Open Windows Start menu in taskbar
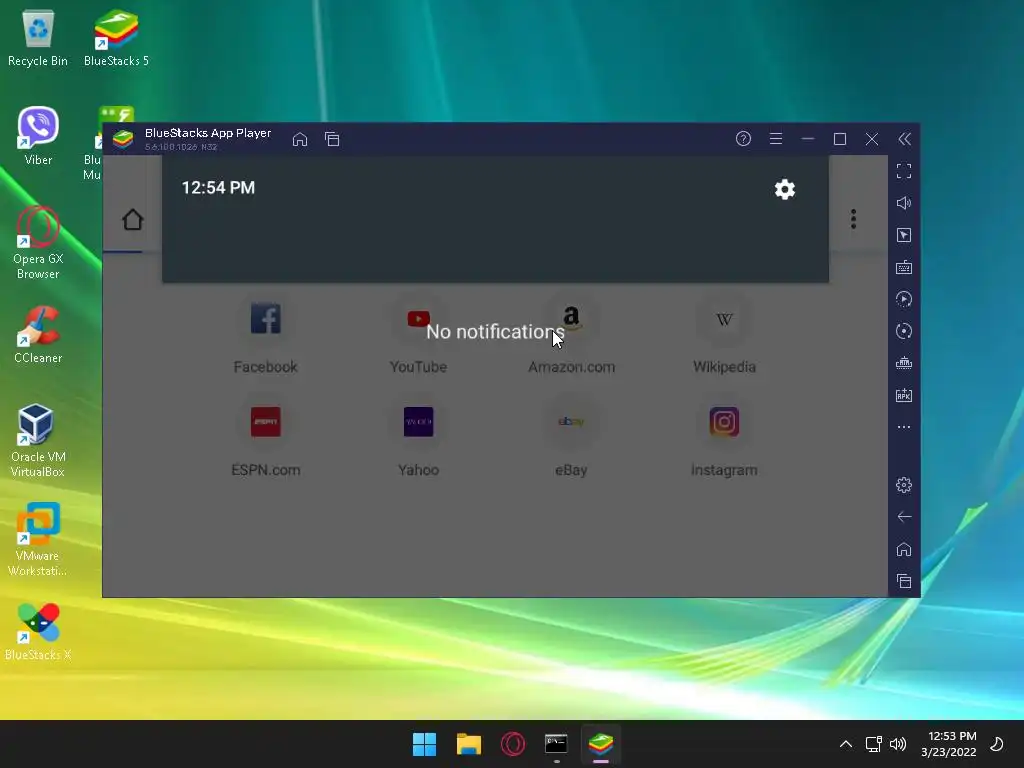Screen dimensions: 1024x768 coord(424,744)
